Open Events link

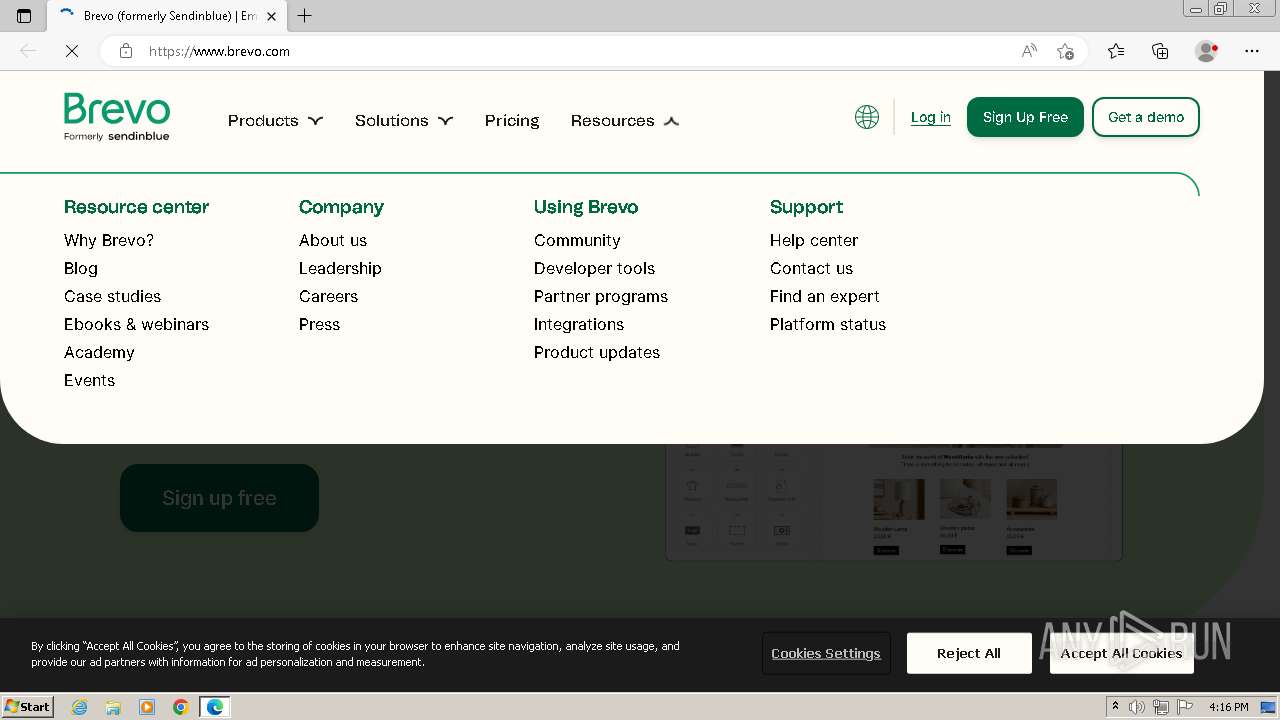[89, 380]
